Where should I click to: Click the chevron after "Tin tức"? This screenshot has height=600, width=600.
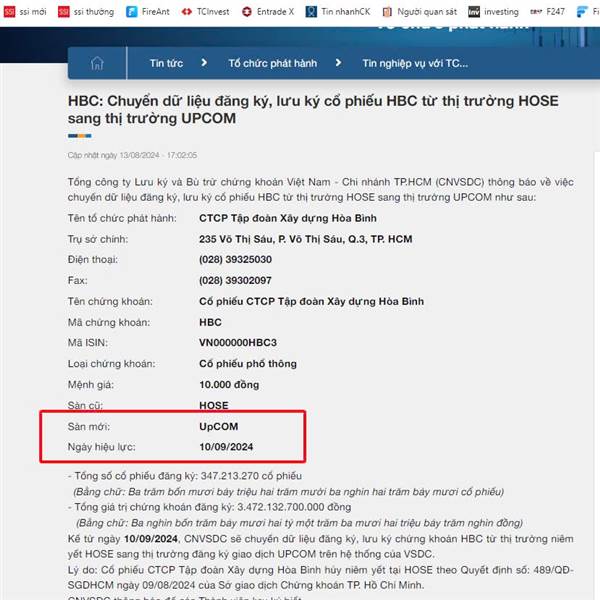(204, 63)
